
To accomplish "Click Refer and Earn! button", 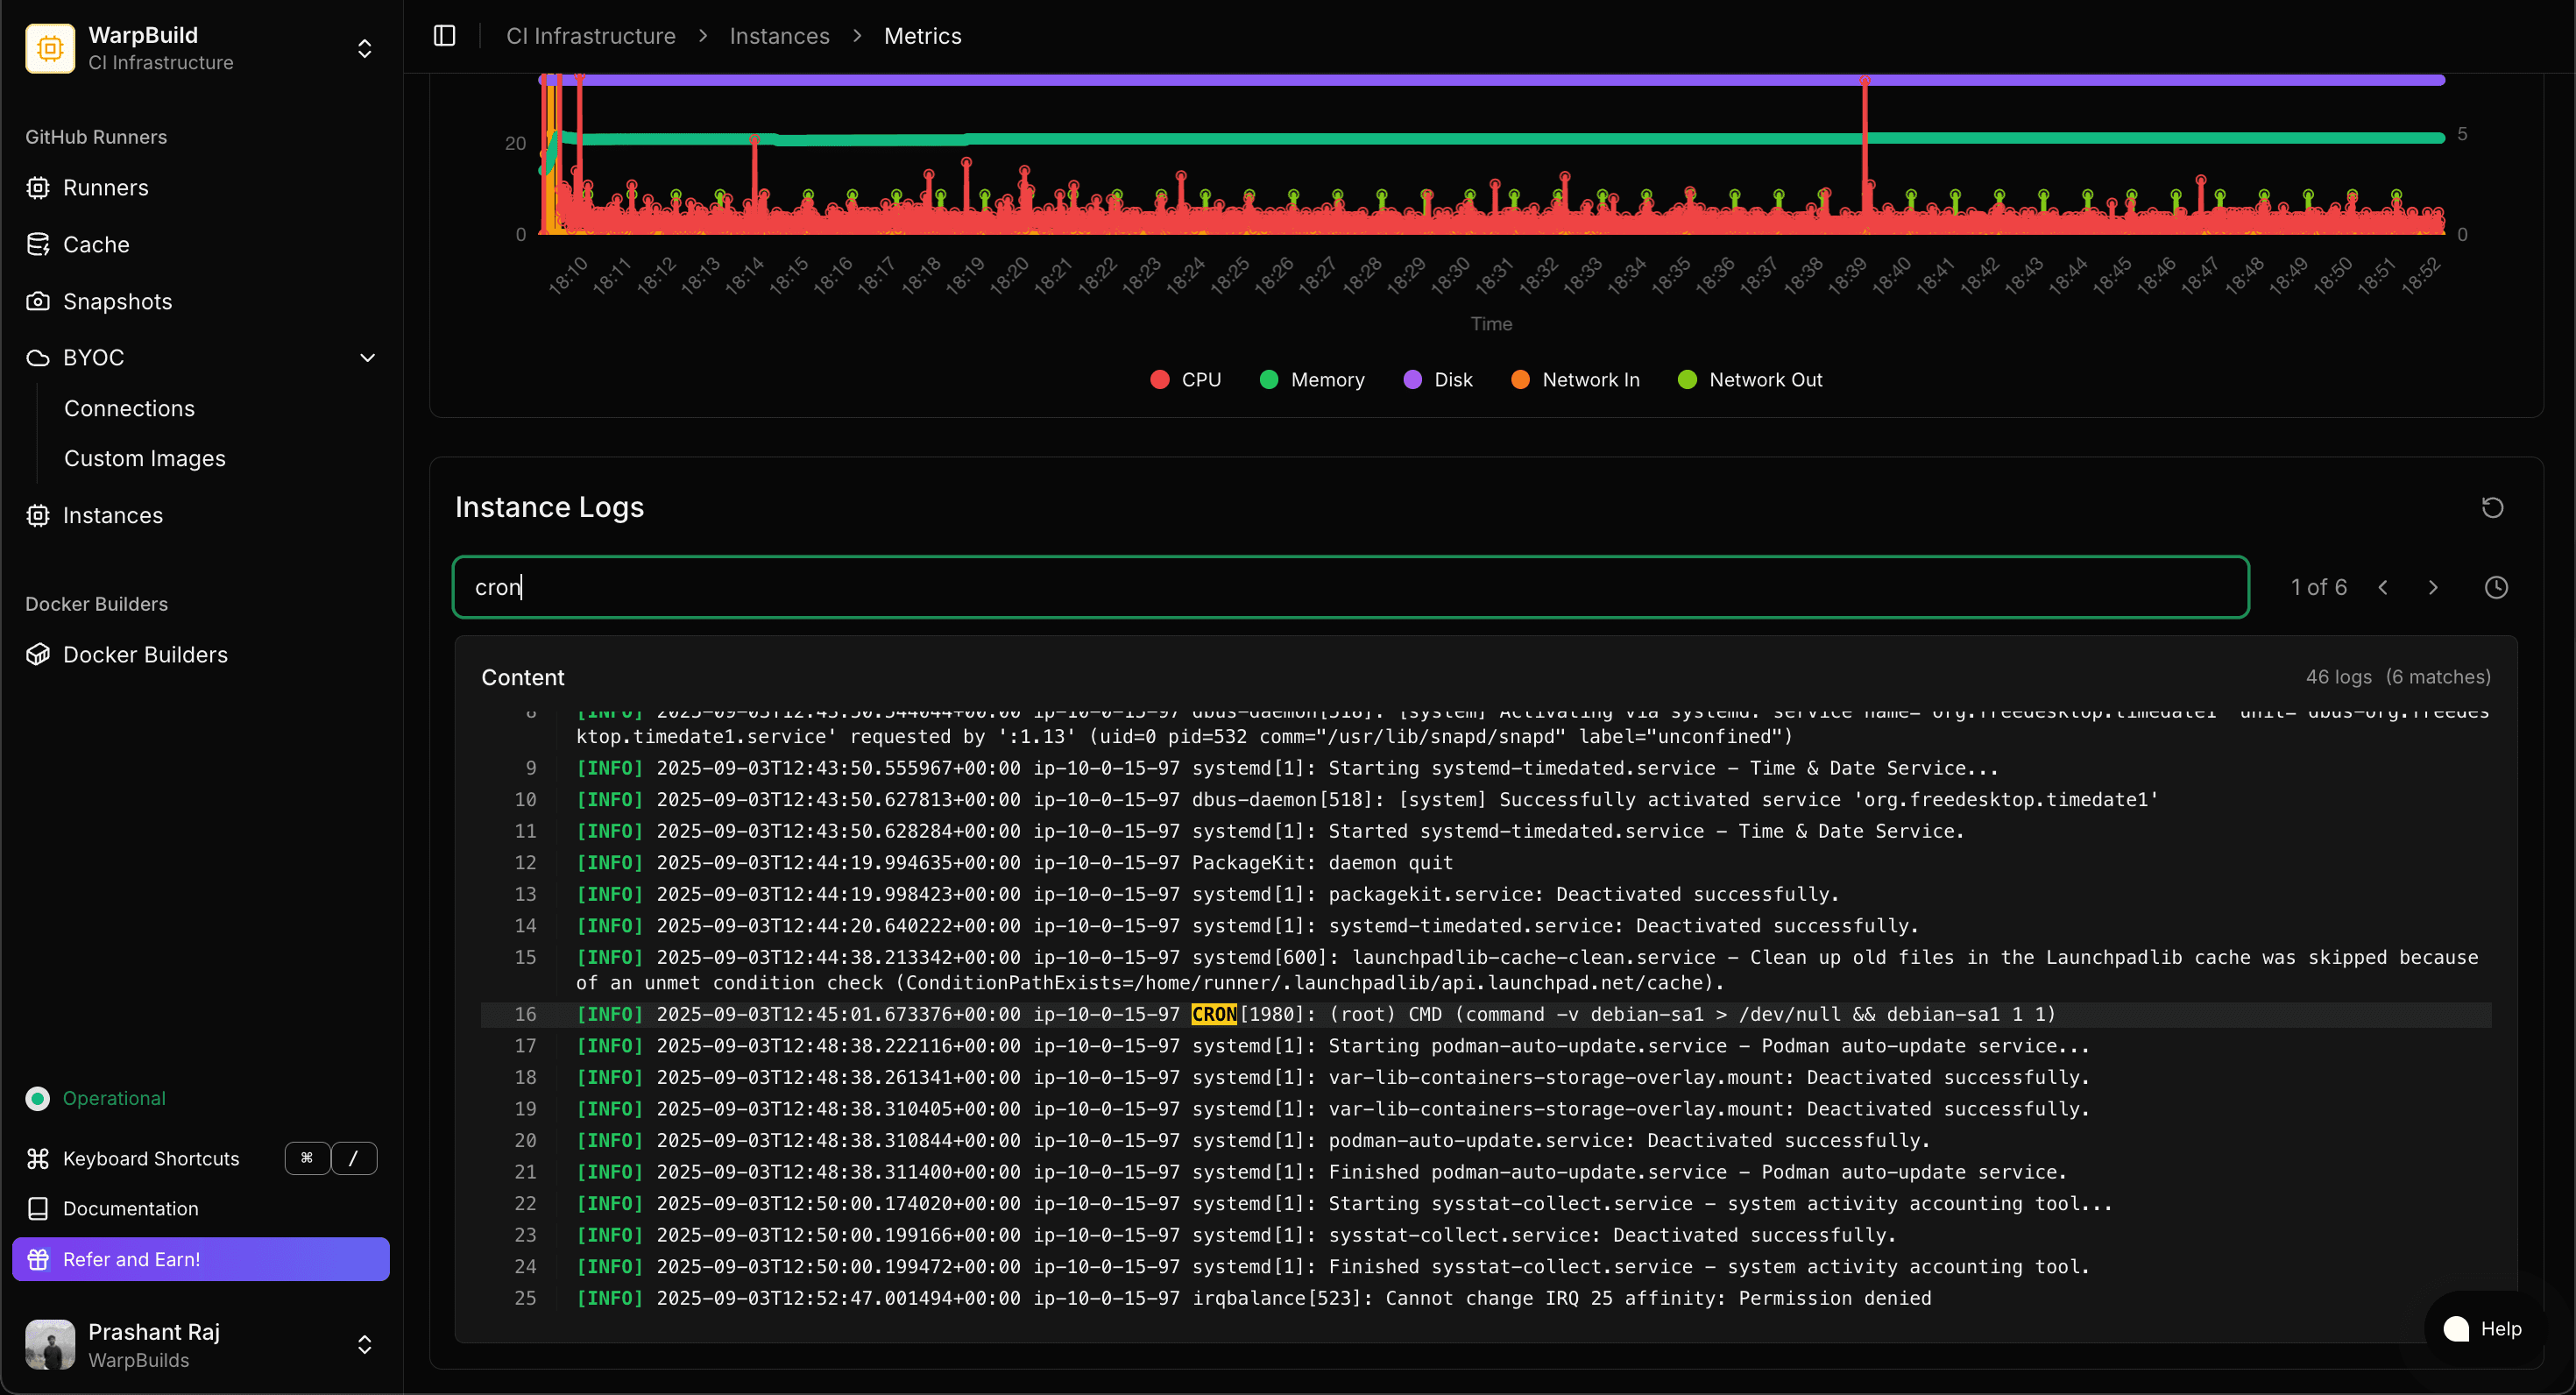I will [x=200, y=1259].
